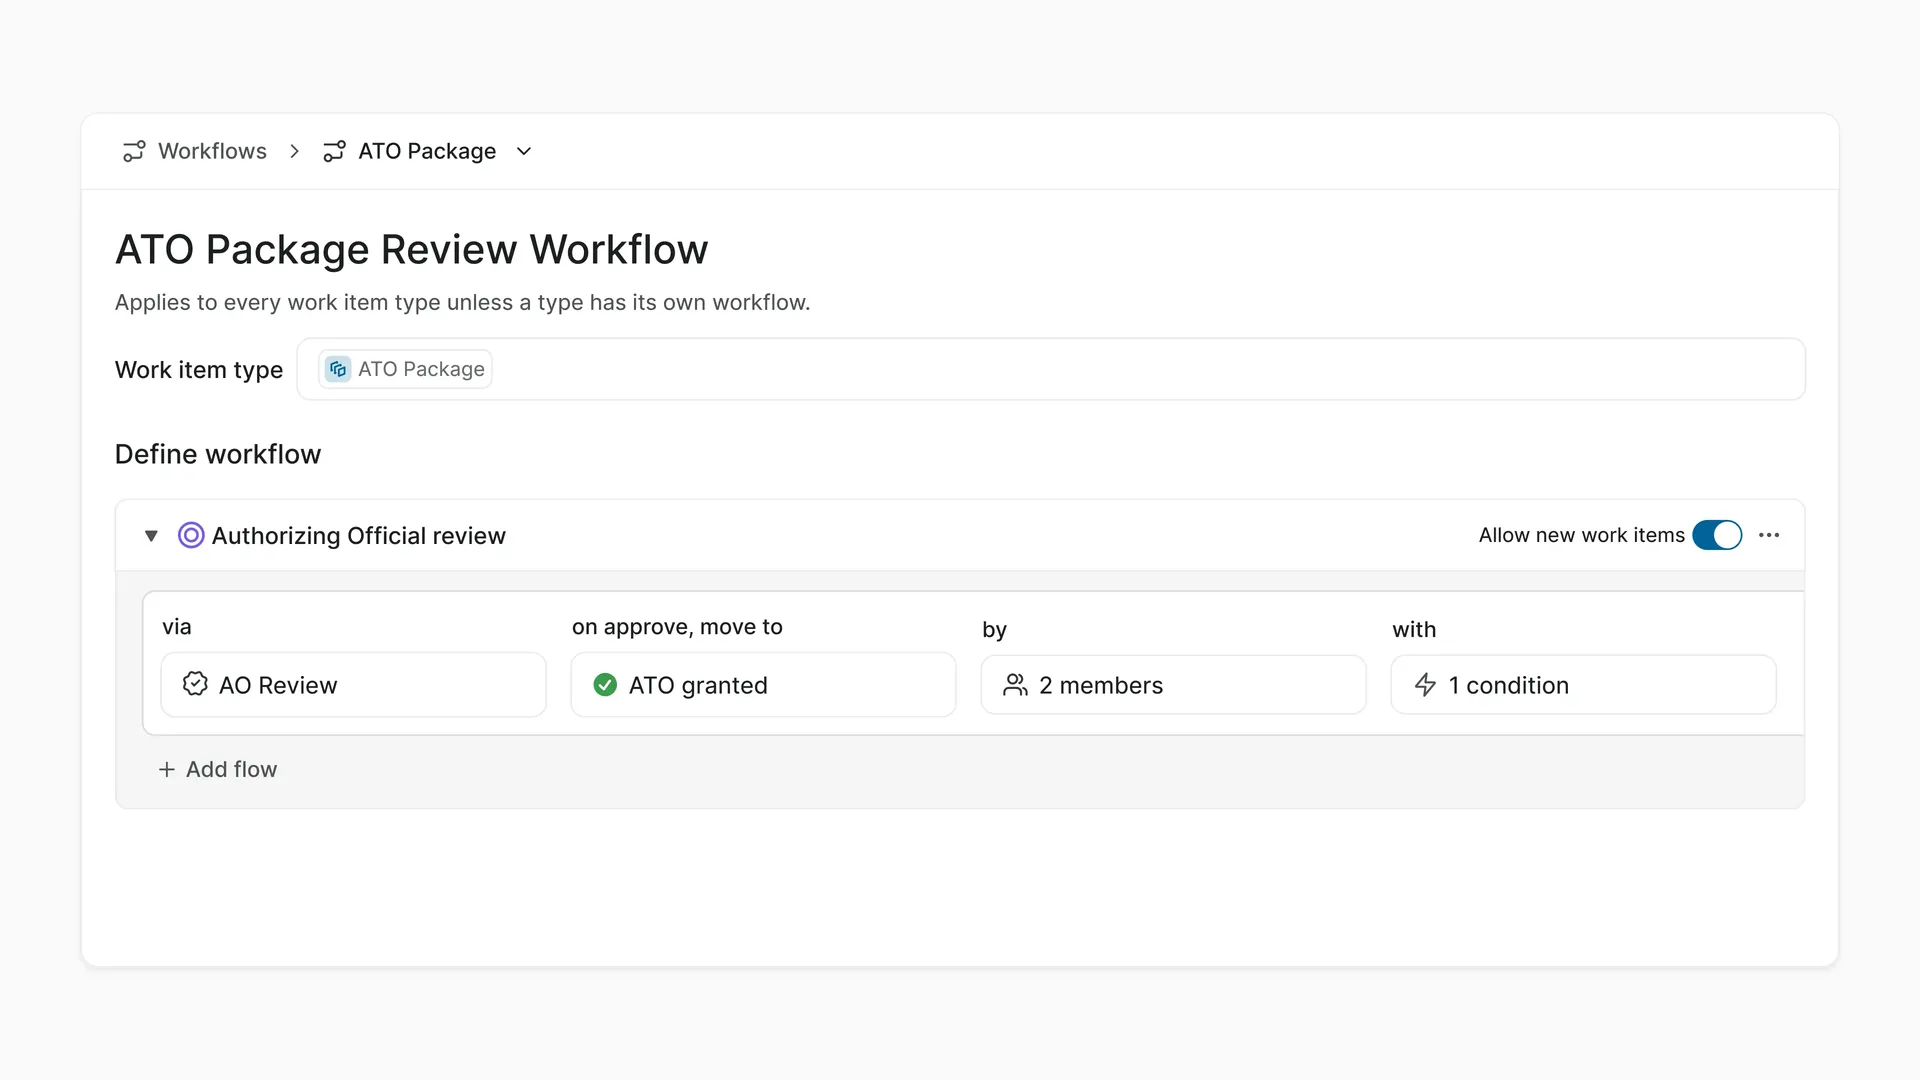Click the 'Allow new work items' label
Screen dimensions: 1920x1080
[1581, 535]
